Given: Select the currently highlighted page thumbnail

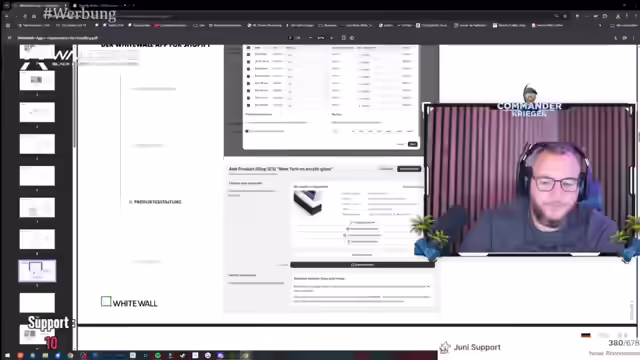Looking at the screenshot, I should pyautogui.click(x=37, y=271).
